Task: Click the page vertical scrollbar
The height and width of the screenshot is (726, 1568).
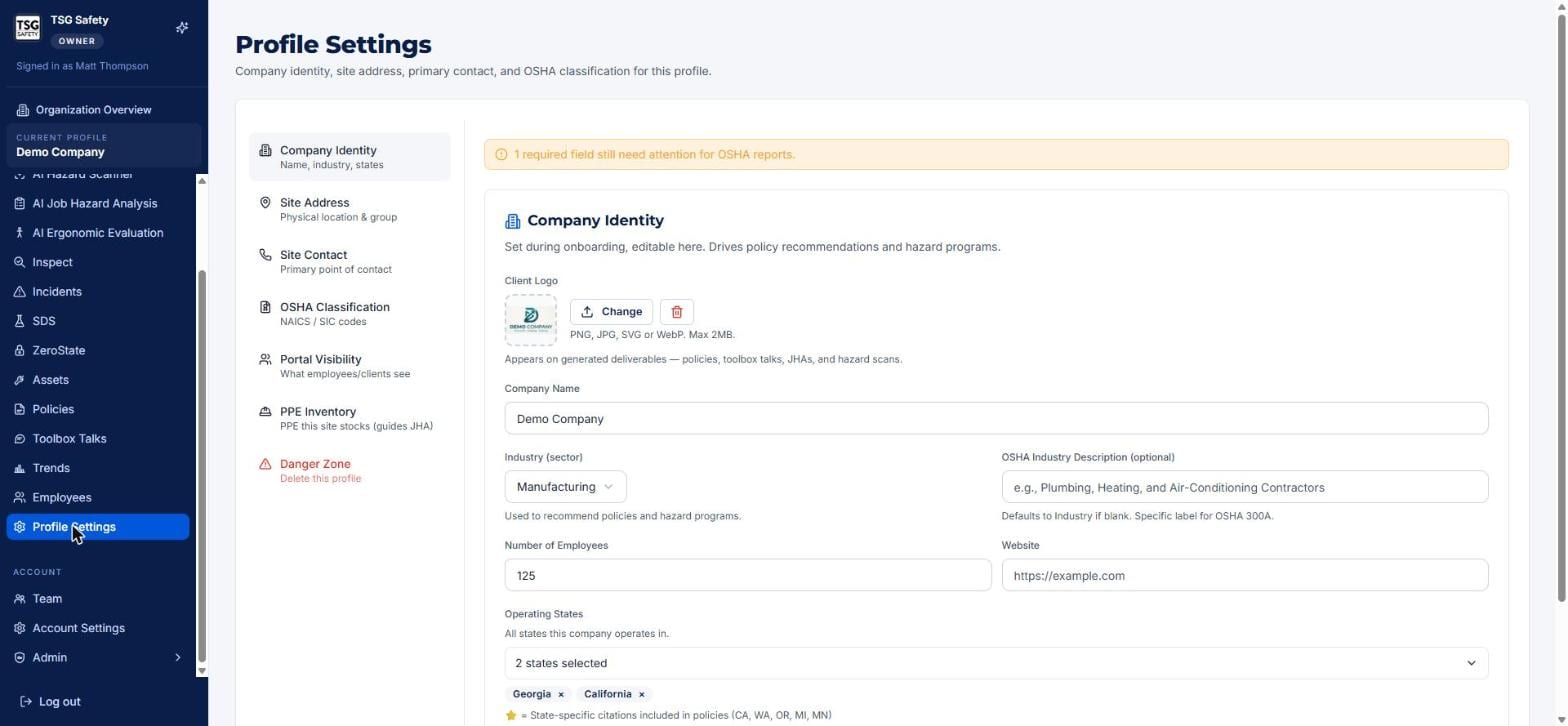Action: click(1561, 310)
